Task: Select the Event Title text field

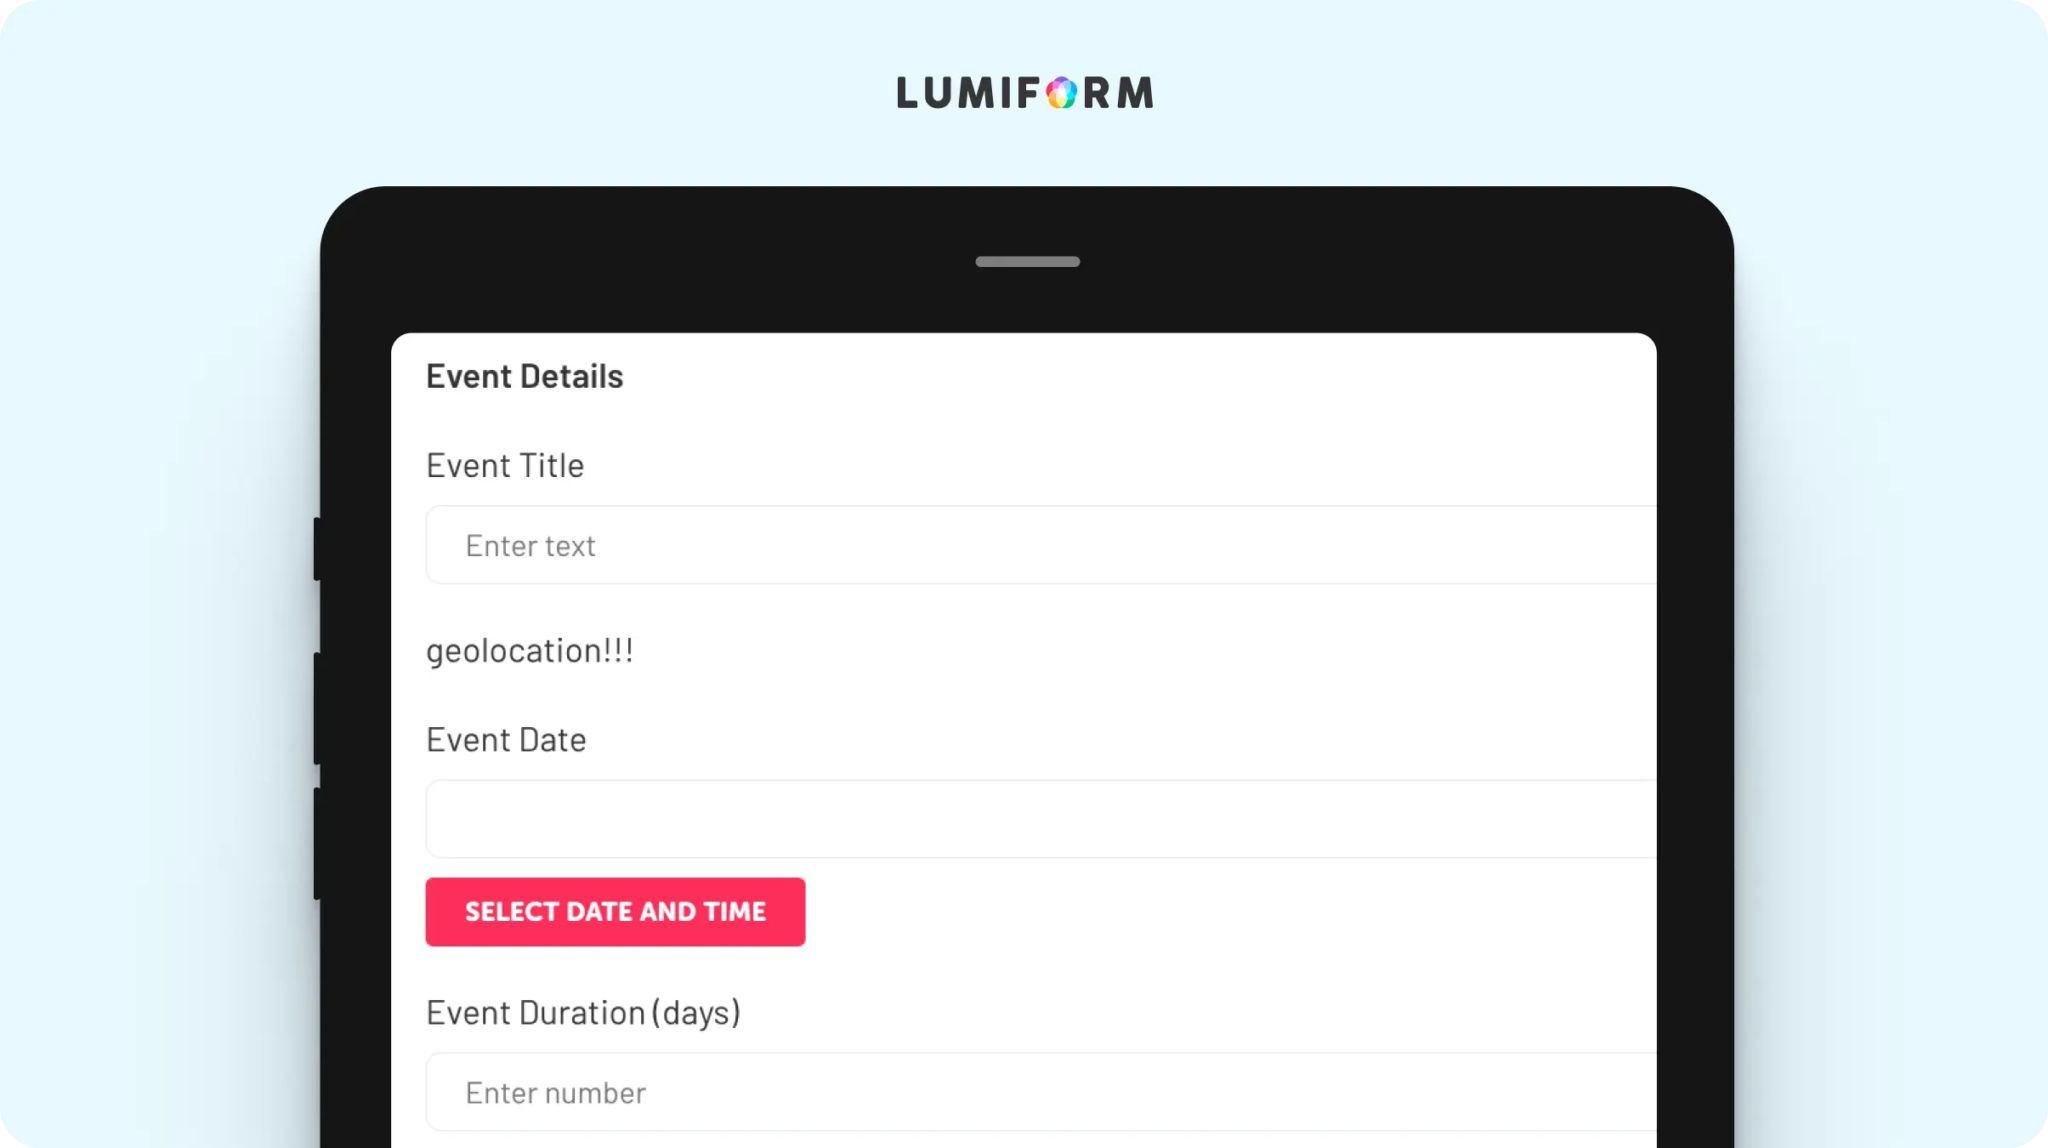Action: coord(1041,545)
